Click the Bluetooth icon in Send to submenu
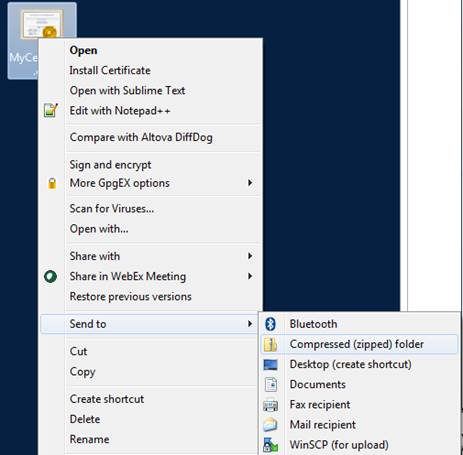Screen dimensions: 463x455 (270, 324)
